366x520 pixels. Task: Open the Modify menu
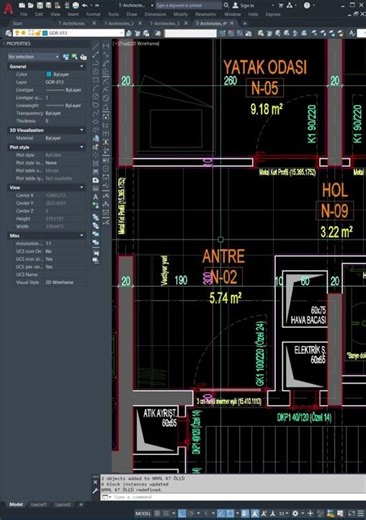coord(180,14)
